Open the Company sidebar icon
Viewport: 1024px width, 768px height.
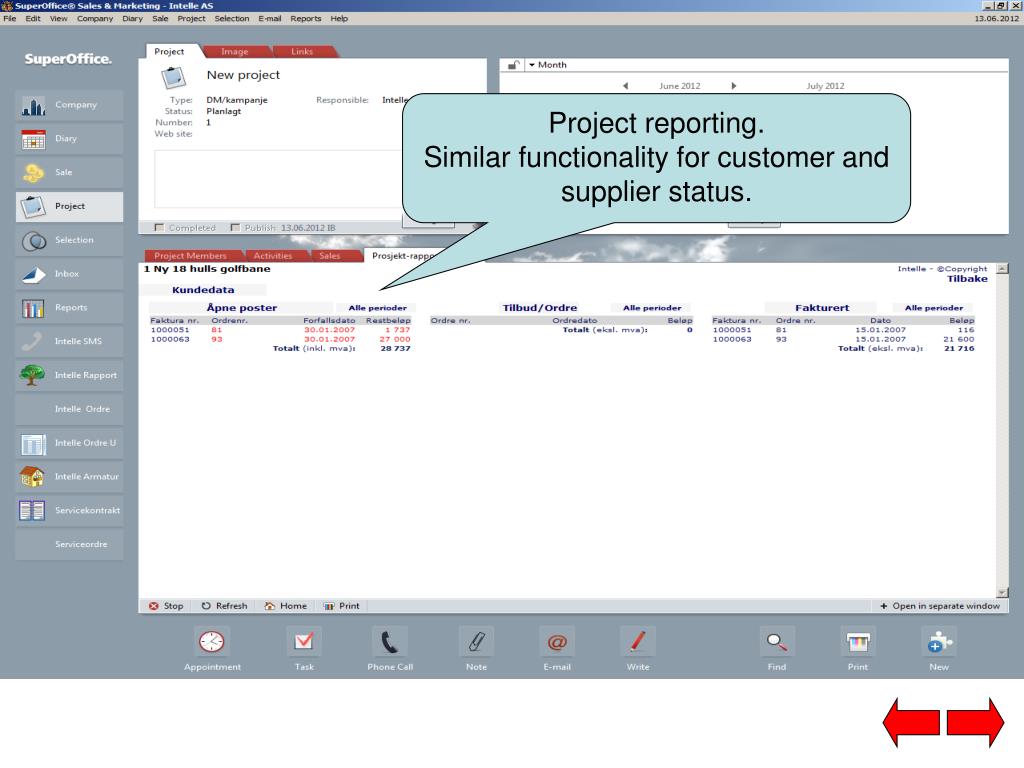(33, 105)
